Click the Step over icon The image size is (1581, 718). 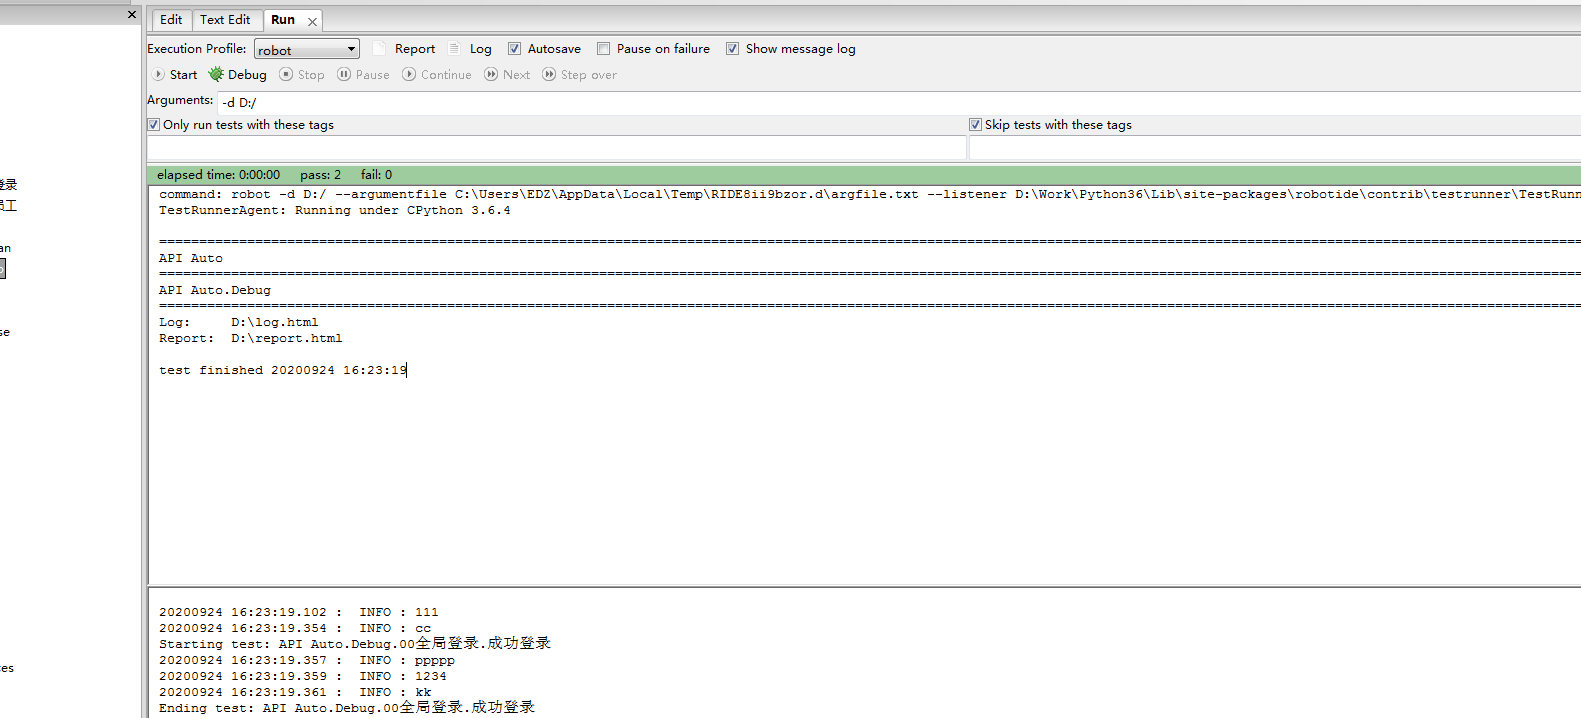(x=549, y=74)
